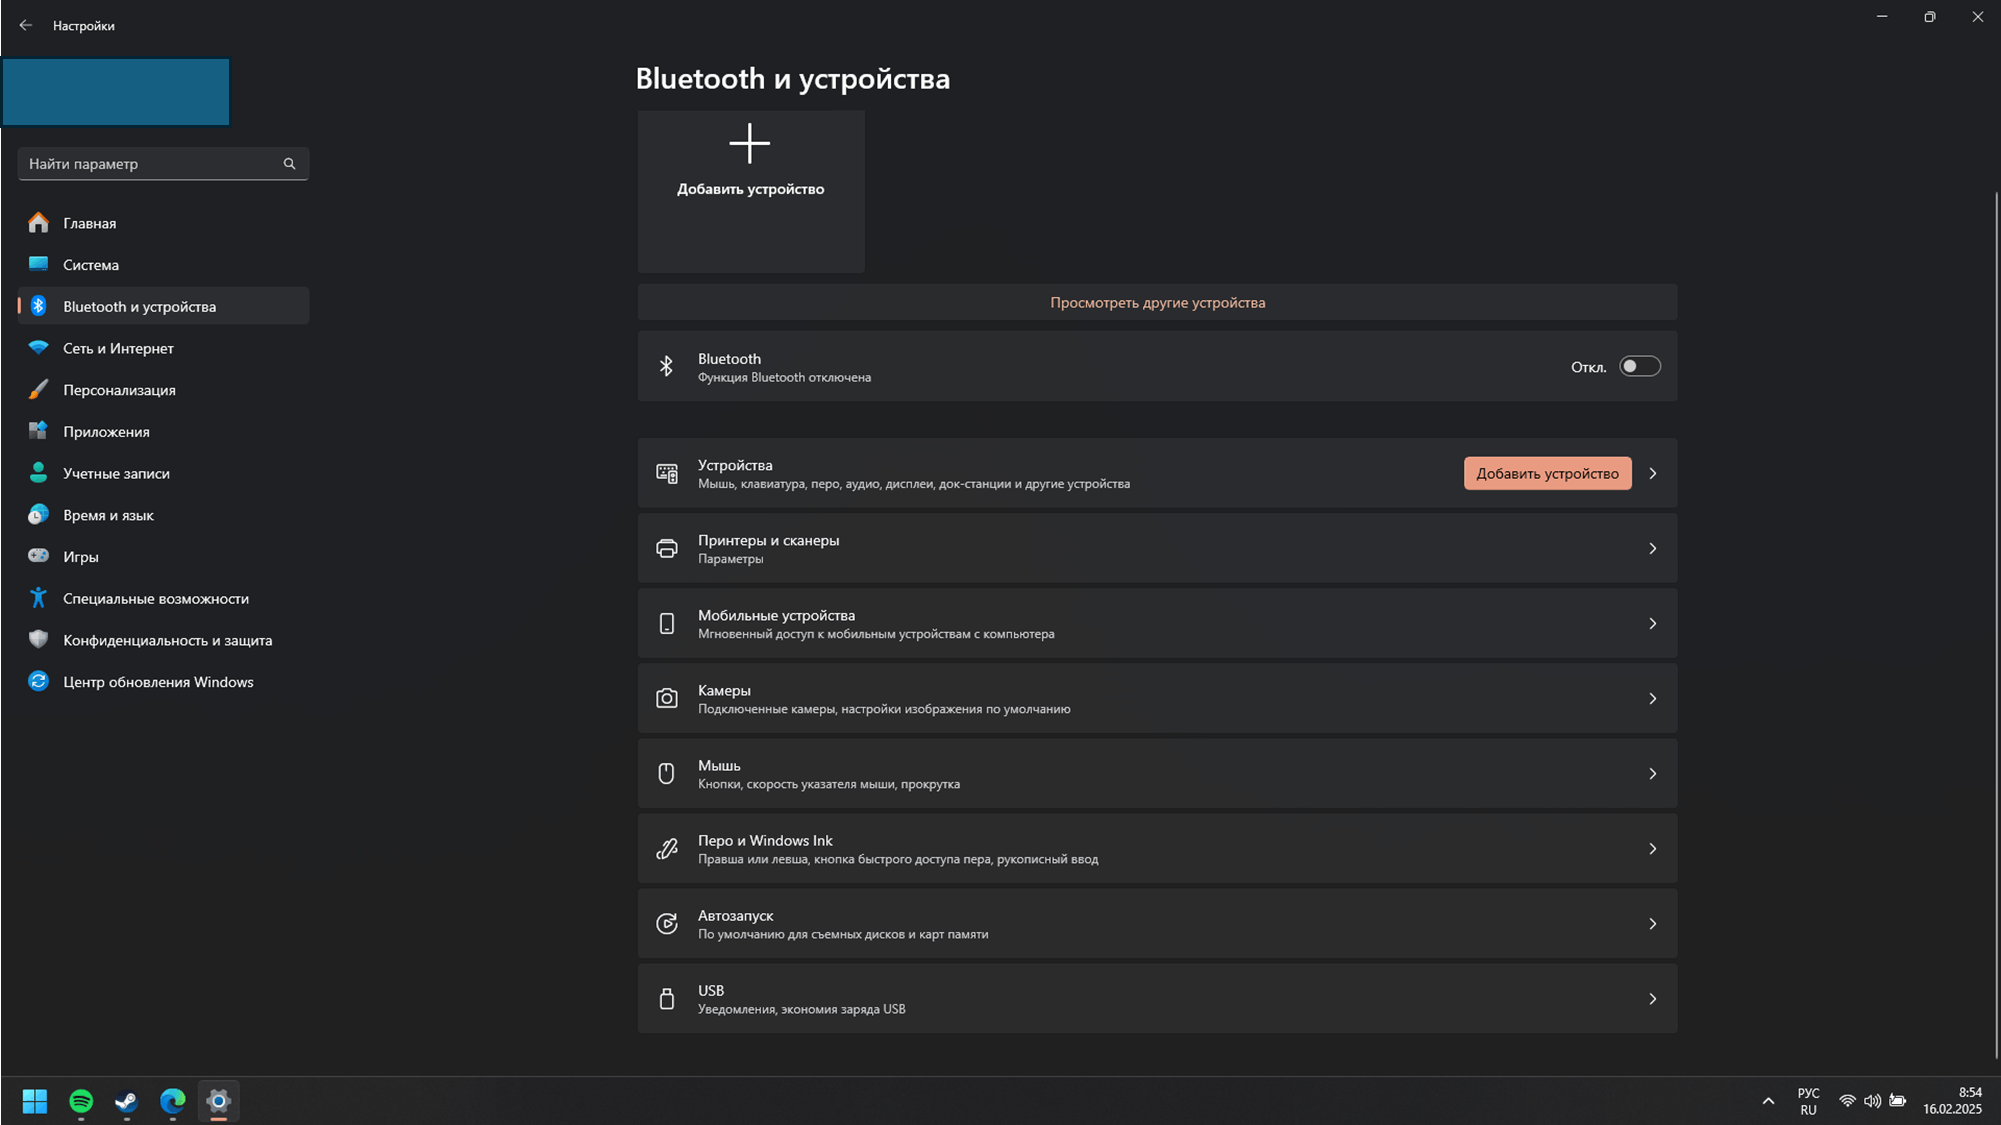
Task: Click Функция Bluetooth отключена status text
Action: tap(784, 377)
